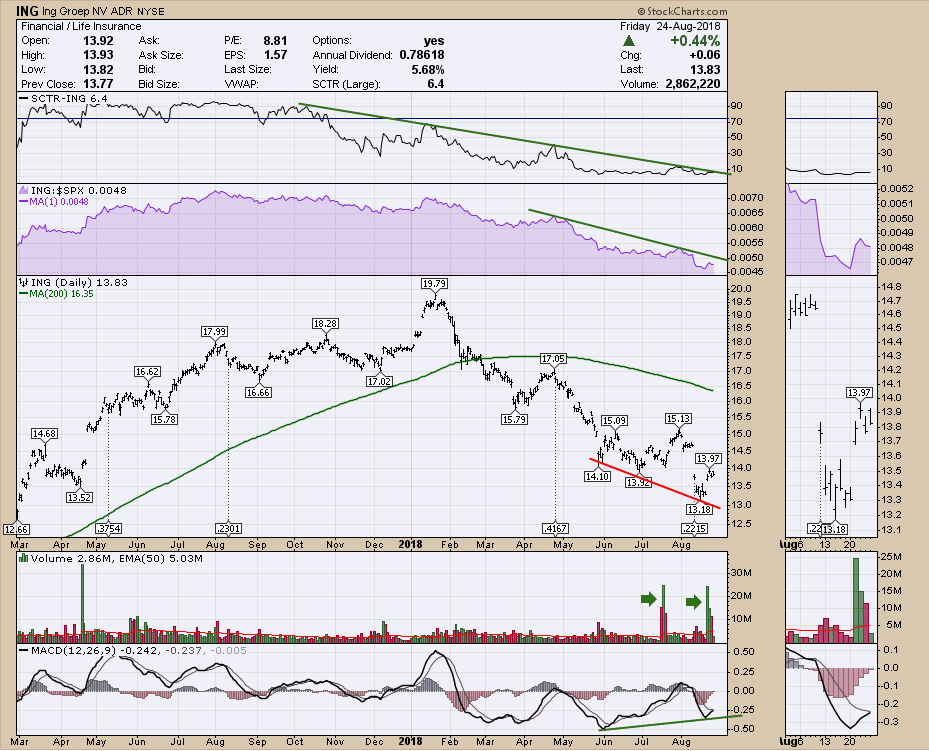Click the date Friday 24-Aug-2018
This screenshot has height=751, width=929.
[670, 26]
